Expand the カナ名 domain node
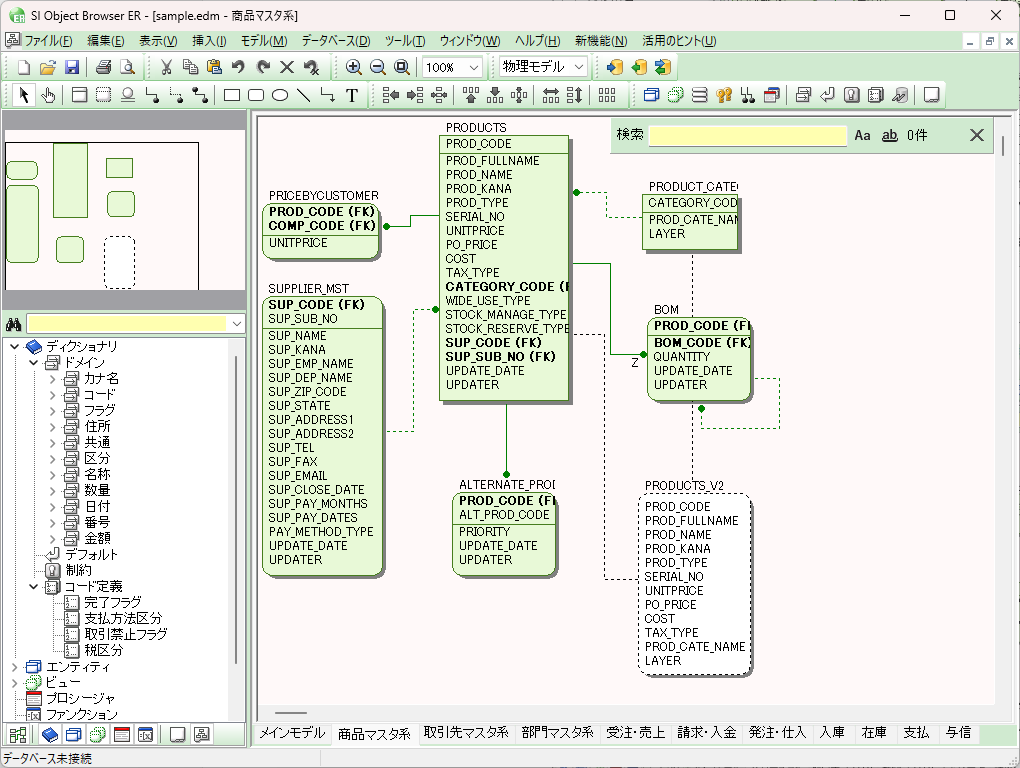 [x=53, y=378]
